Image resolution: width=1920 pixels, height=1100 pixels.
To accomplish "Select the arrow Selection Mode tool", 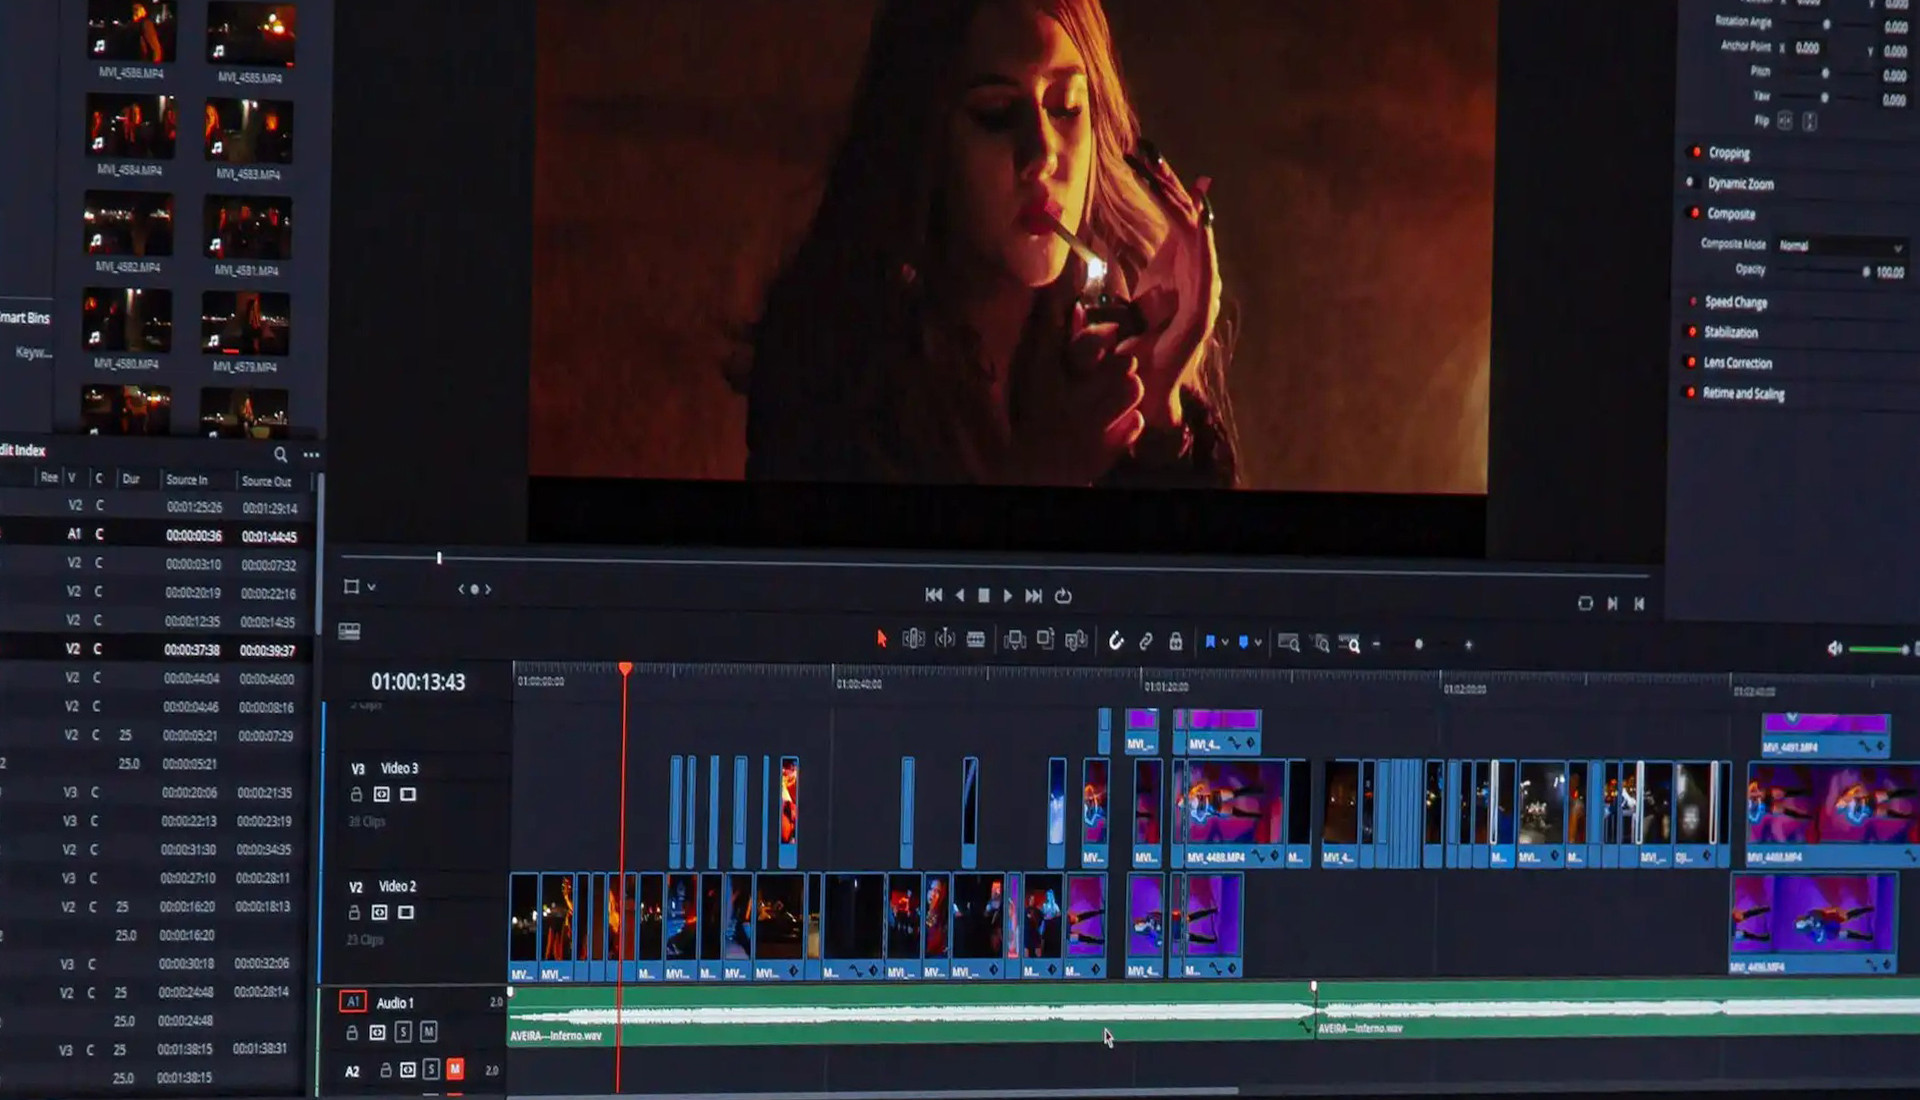I will (881, 639).
